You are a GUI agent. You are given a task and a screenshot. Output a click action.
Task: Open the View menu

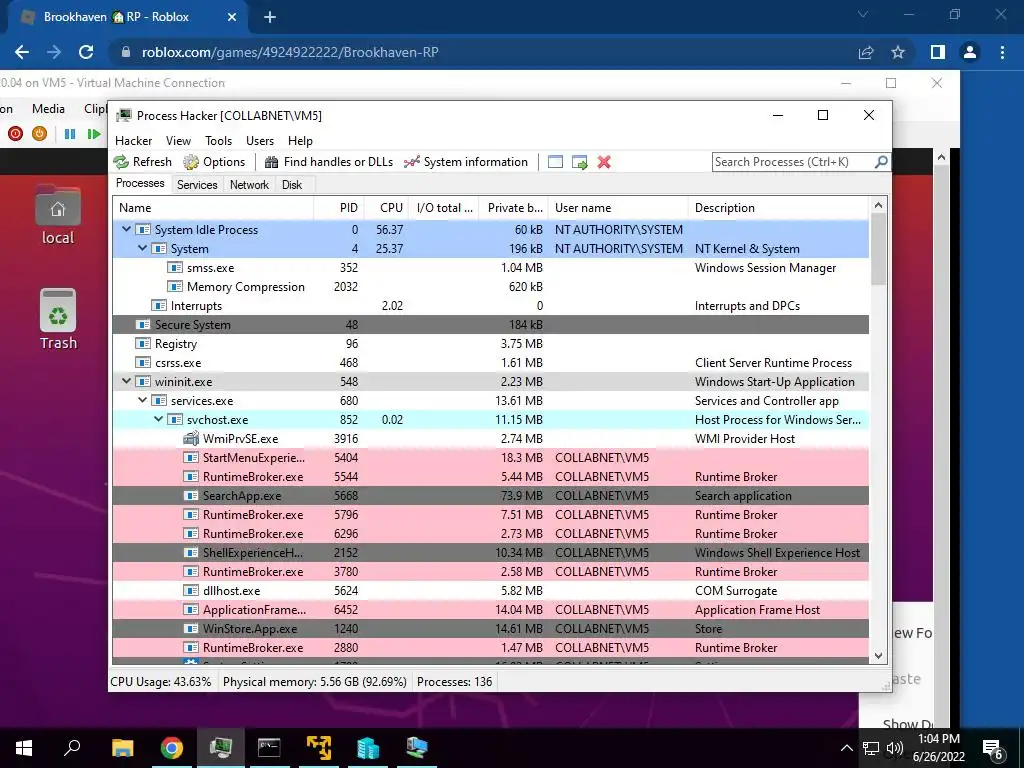tap(178, 140)
